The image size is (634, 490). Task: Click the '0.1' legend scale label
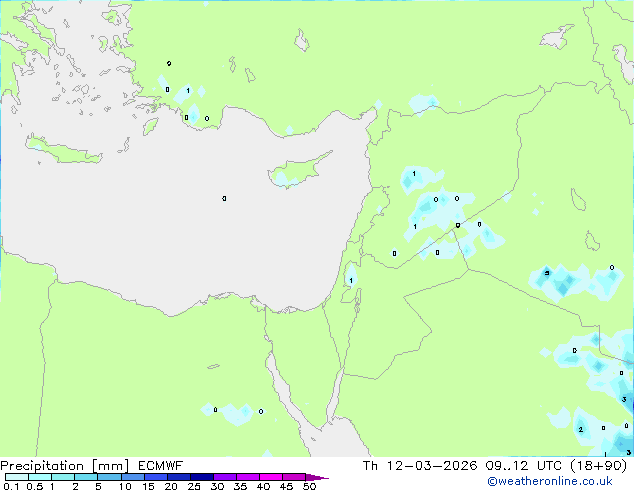tap(11, 486)
